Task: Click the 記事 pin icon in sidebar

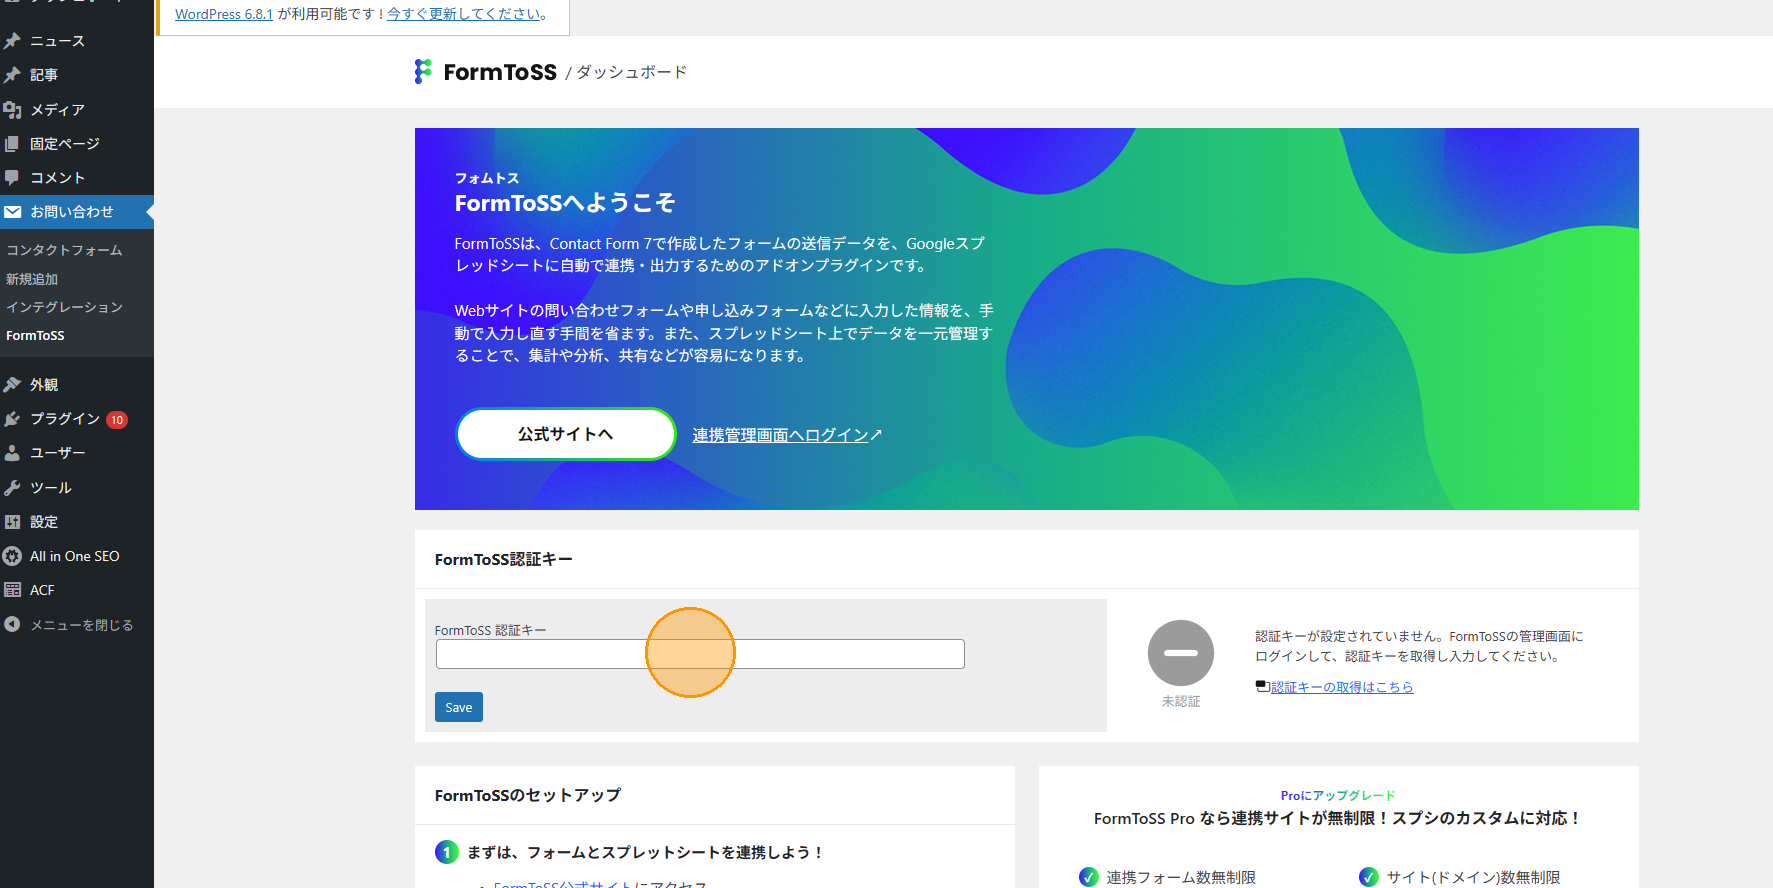Action: (x=12, y=75)
